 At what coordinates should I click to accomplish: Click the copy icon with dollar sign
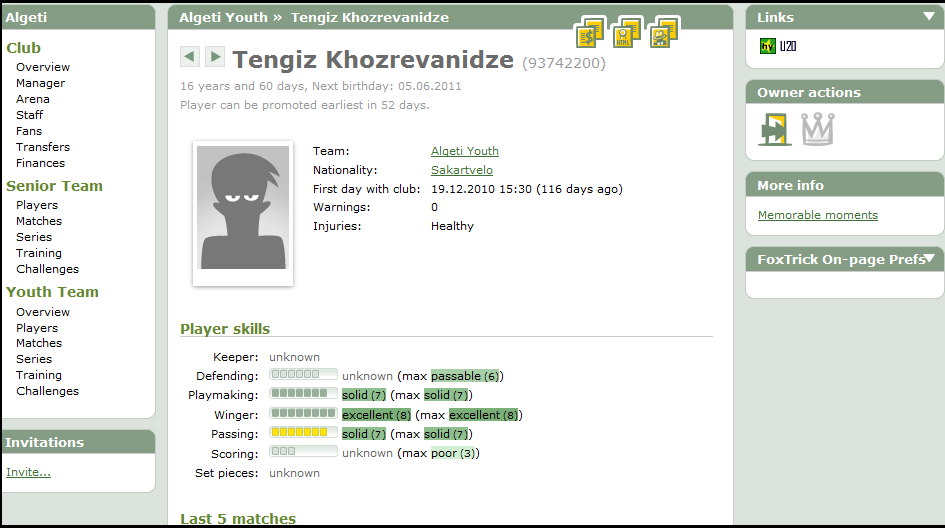pos(590,33)
